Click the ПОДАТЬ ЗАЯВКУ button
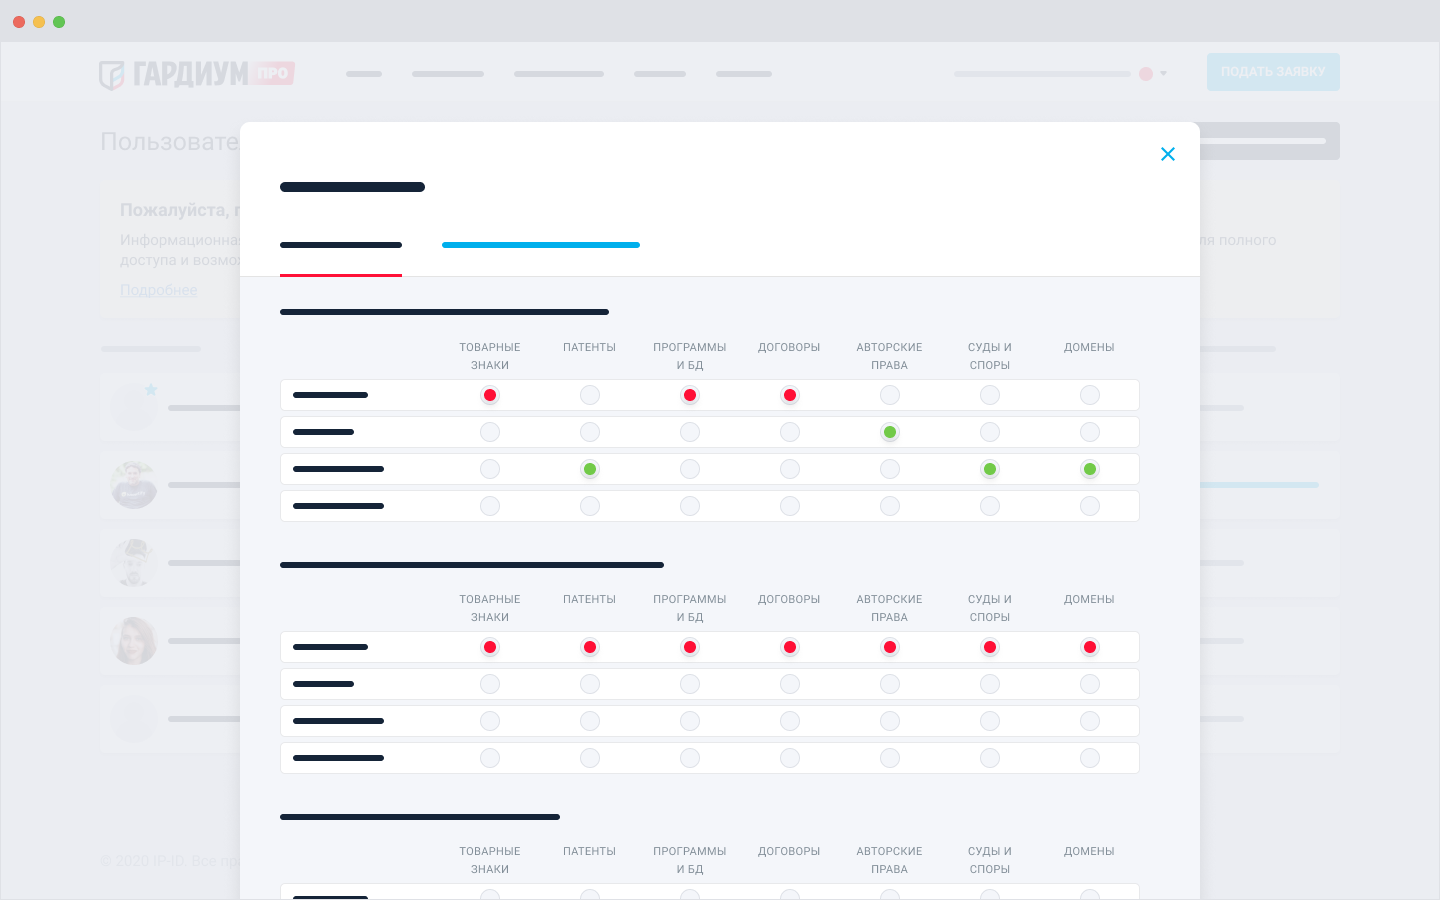Screen dimensions: 1440x900 [1273, 72]
